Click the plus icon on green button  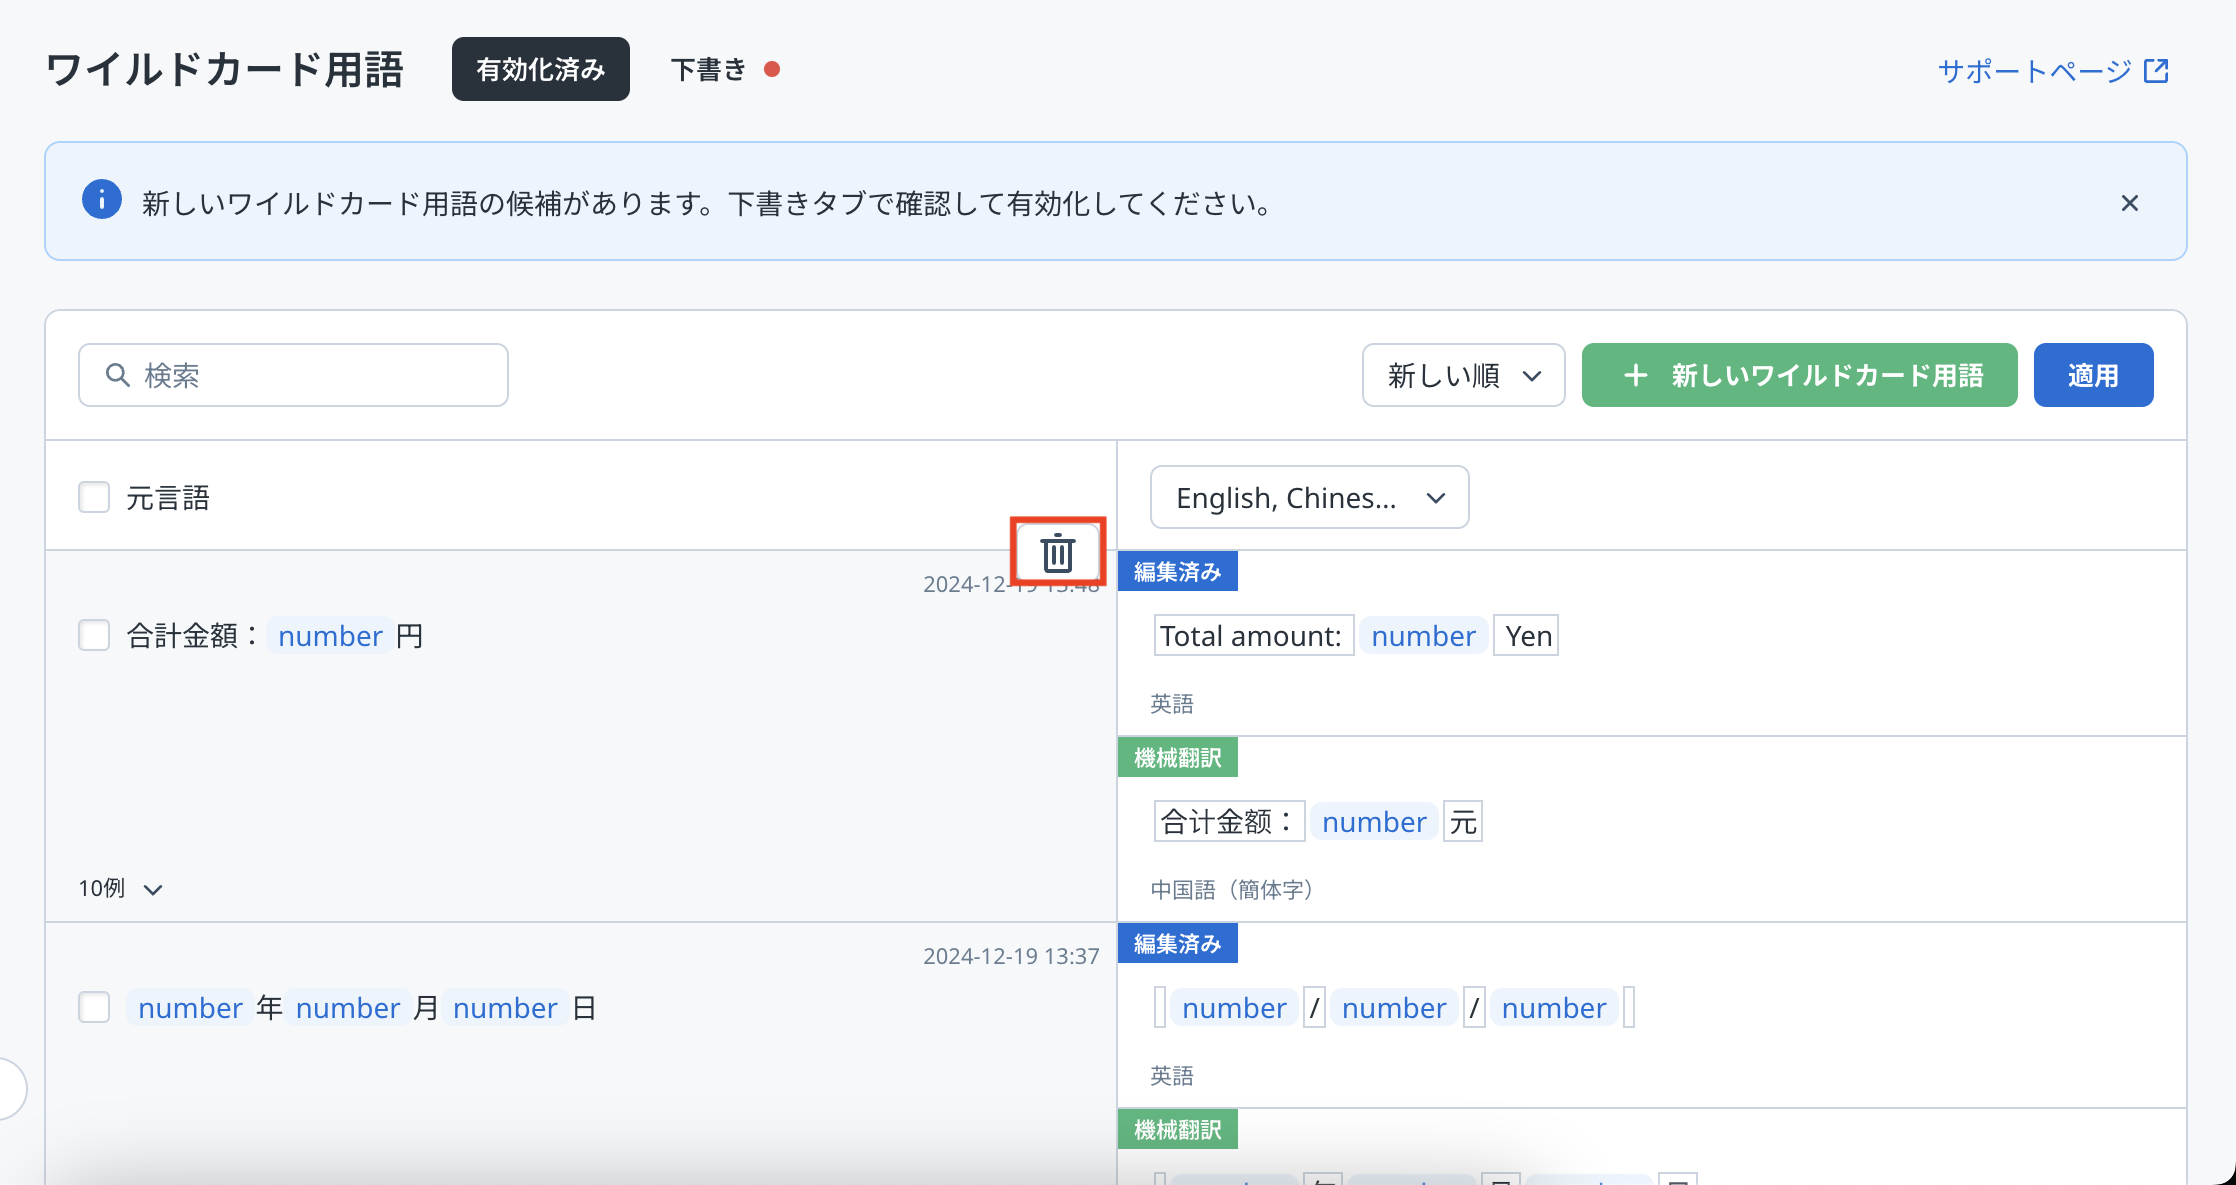(1635, 375)
